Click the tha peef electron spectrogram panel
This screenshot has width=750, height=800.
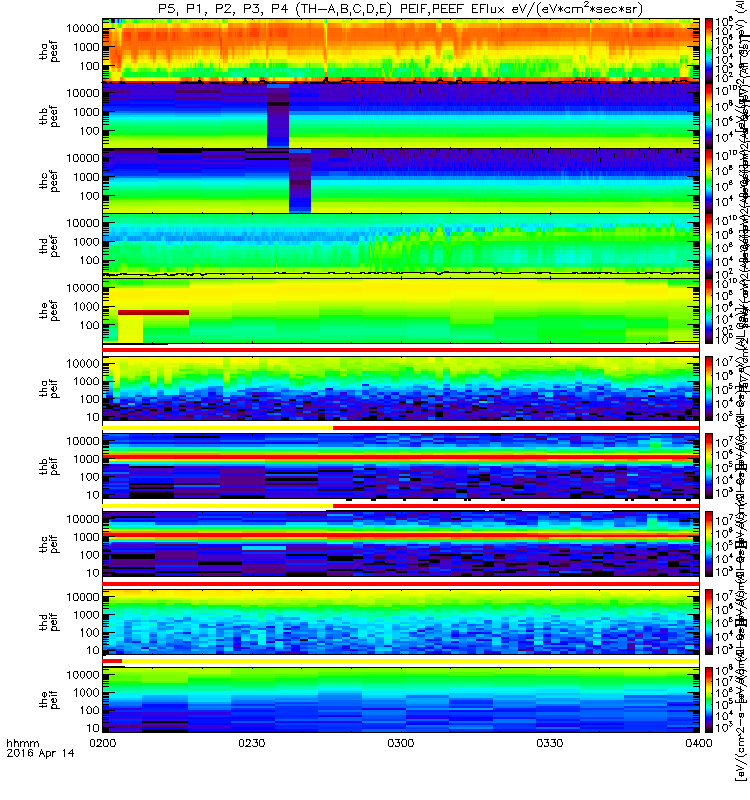click(401, 51)
